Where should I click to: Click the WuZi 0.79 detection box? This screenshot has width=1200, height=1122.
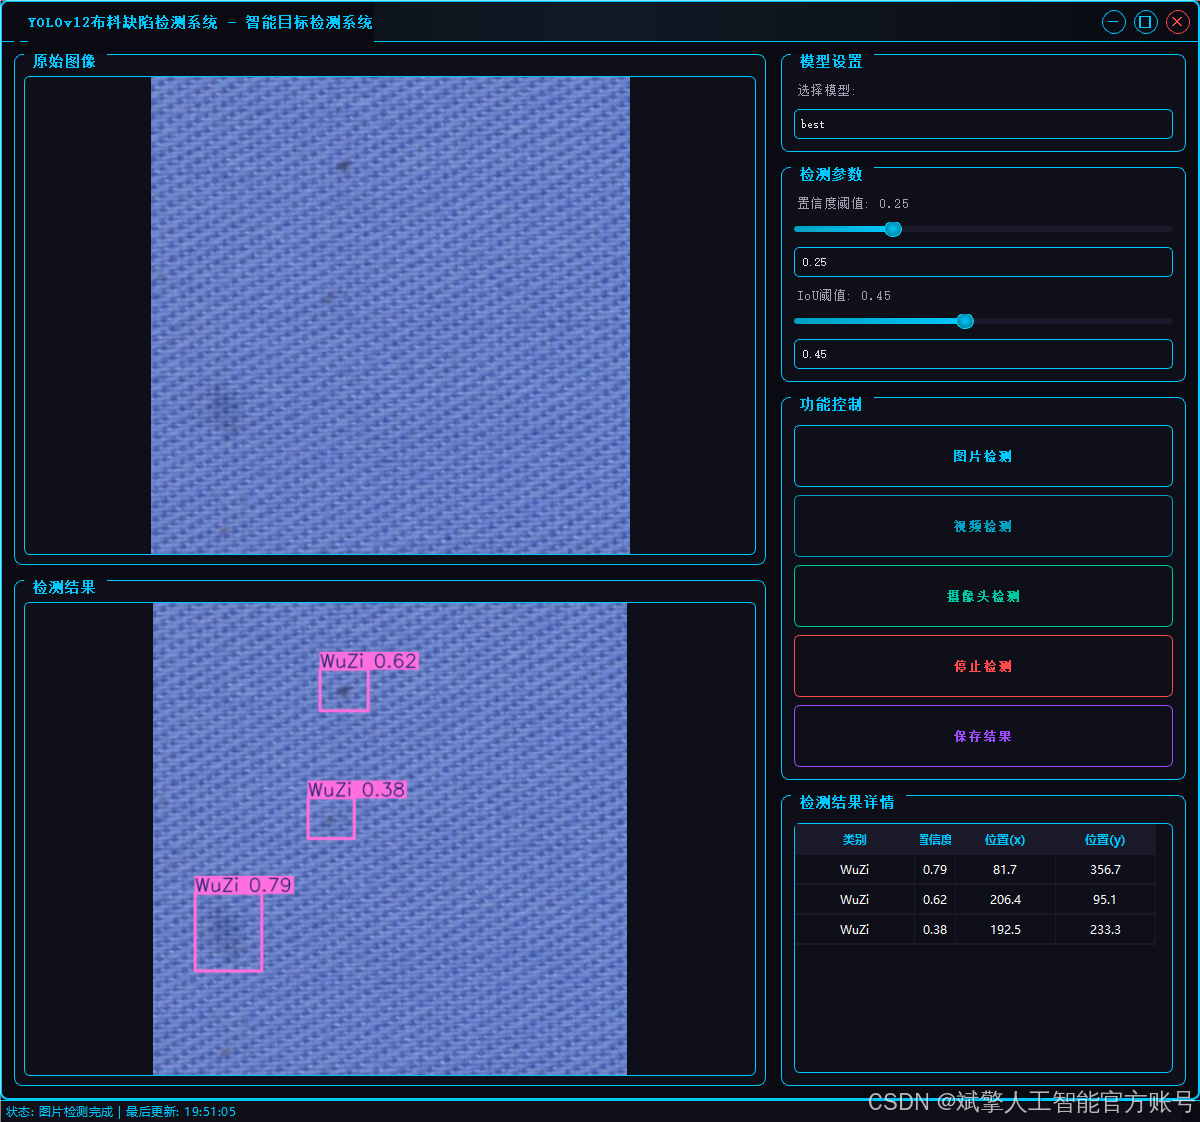tap(228, 932)
